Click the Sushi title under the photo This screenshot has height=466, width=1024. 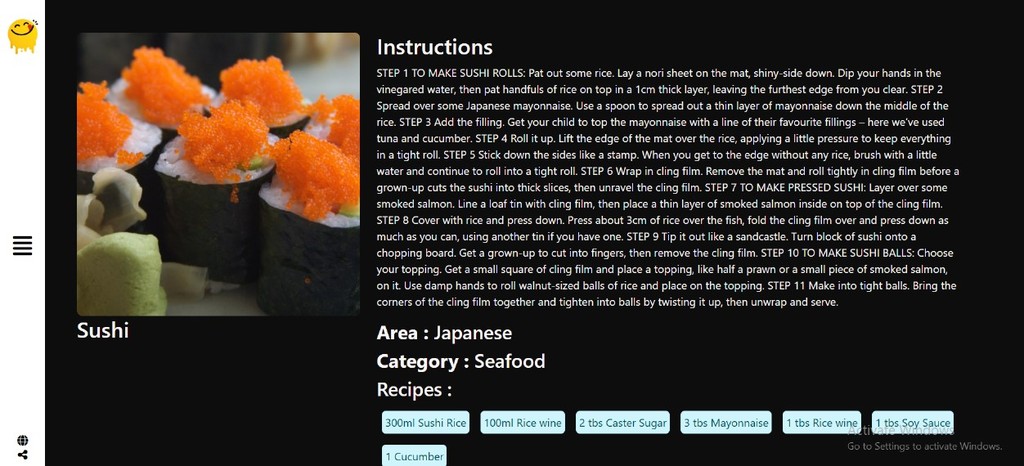(103, 330)
